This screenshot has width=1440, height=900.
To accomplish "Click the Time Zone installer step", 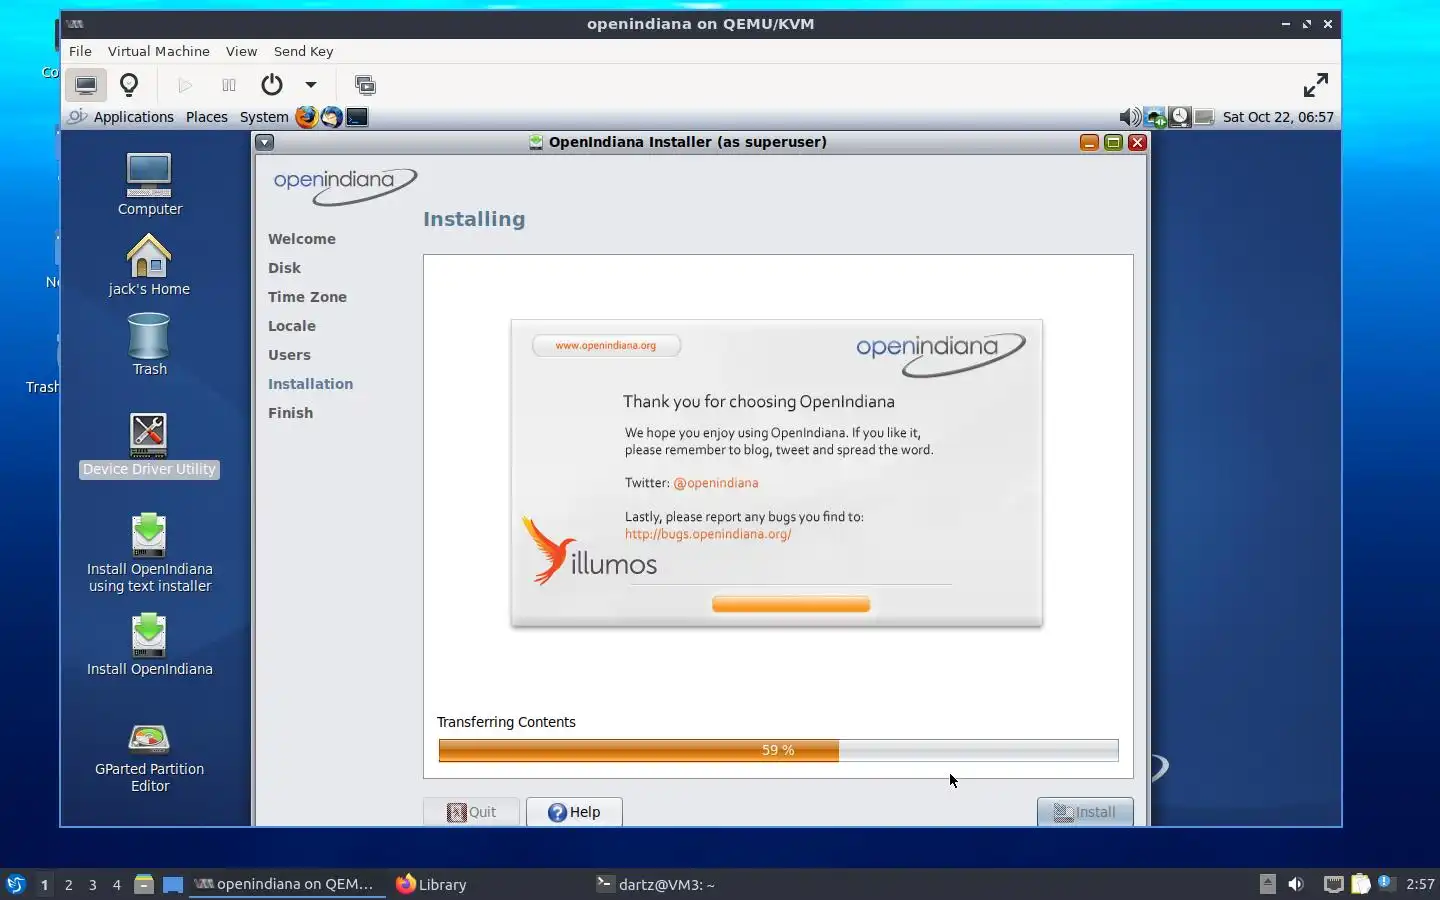I will tap(307, 297).
